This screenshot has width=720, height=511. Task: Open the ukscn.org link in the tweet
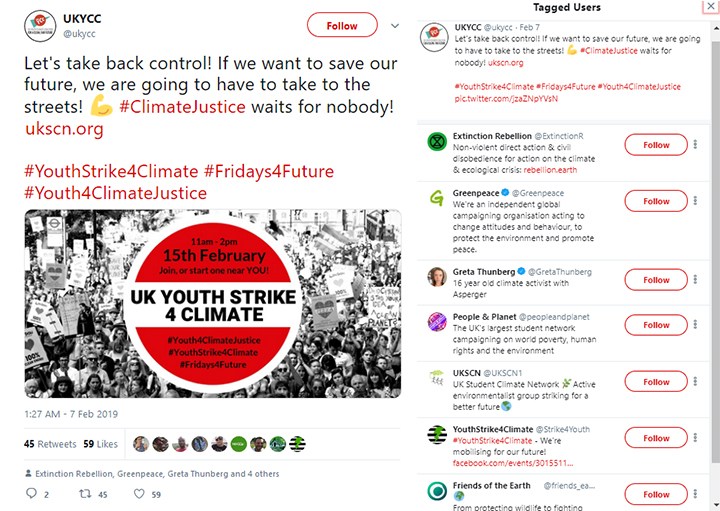pos(64,129)
